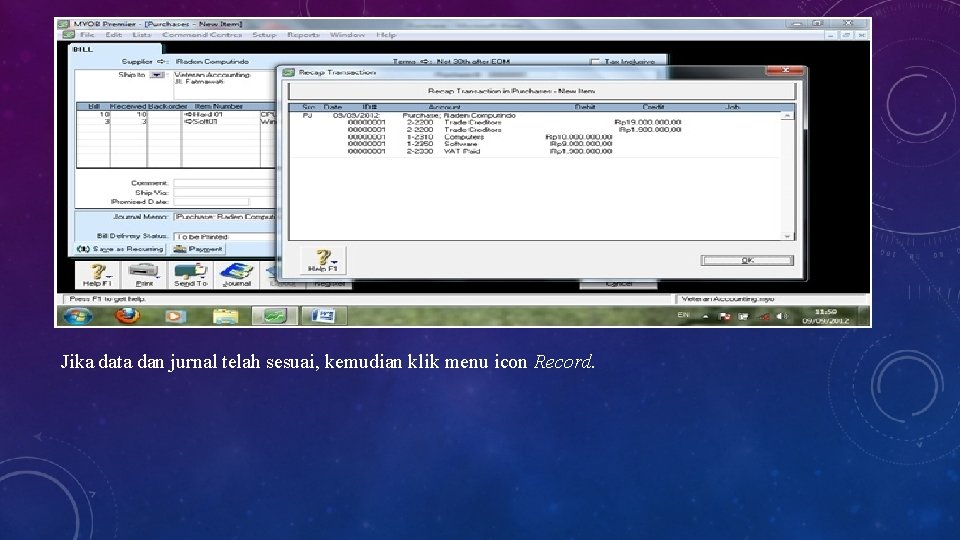Image resolution: width=960 pixels, height=540 pixels.
Task: Click the arrow beside item Hard 01
Action: point(189,114)
